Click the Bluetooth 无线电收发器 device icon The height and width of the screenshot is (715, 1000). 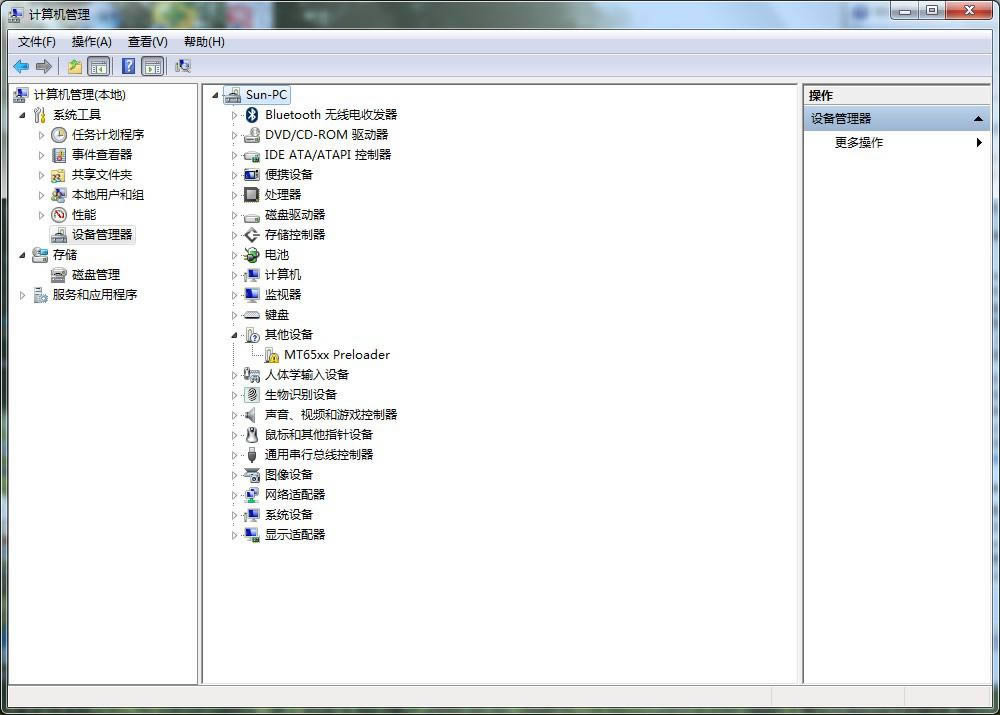251,114
